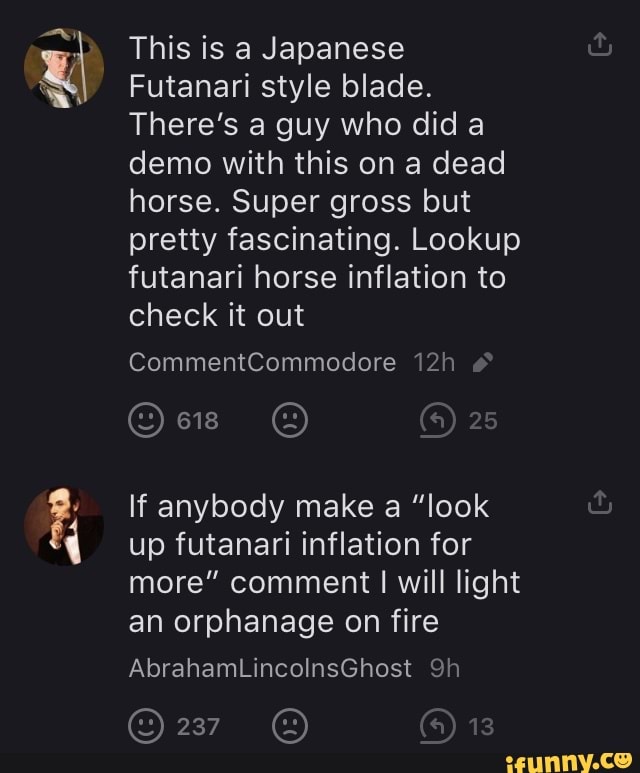The height and width of the screenshot is (773, 640).
Task: Open the reply arrow beside the 25 count
Action: tap(445, 422)
